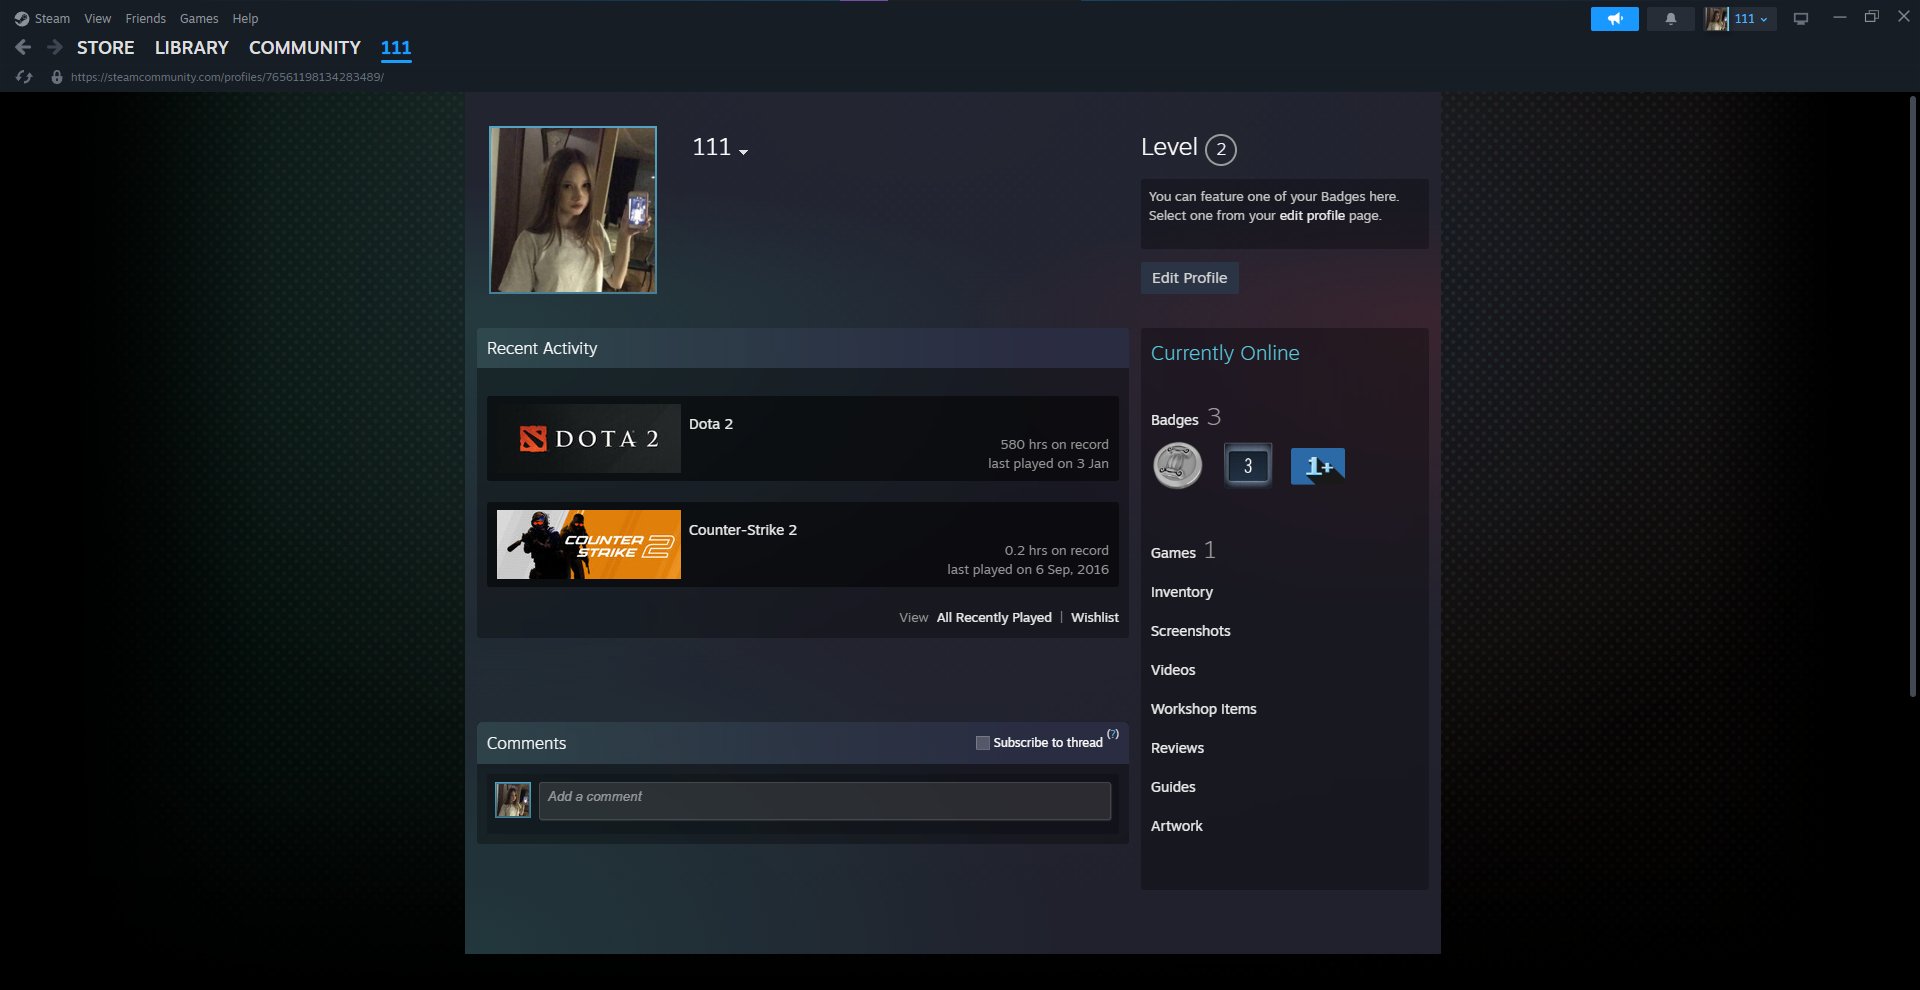1920x990 pixels.
Task: Click the vertical page scrollbar
Action: pos(1913,396)
